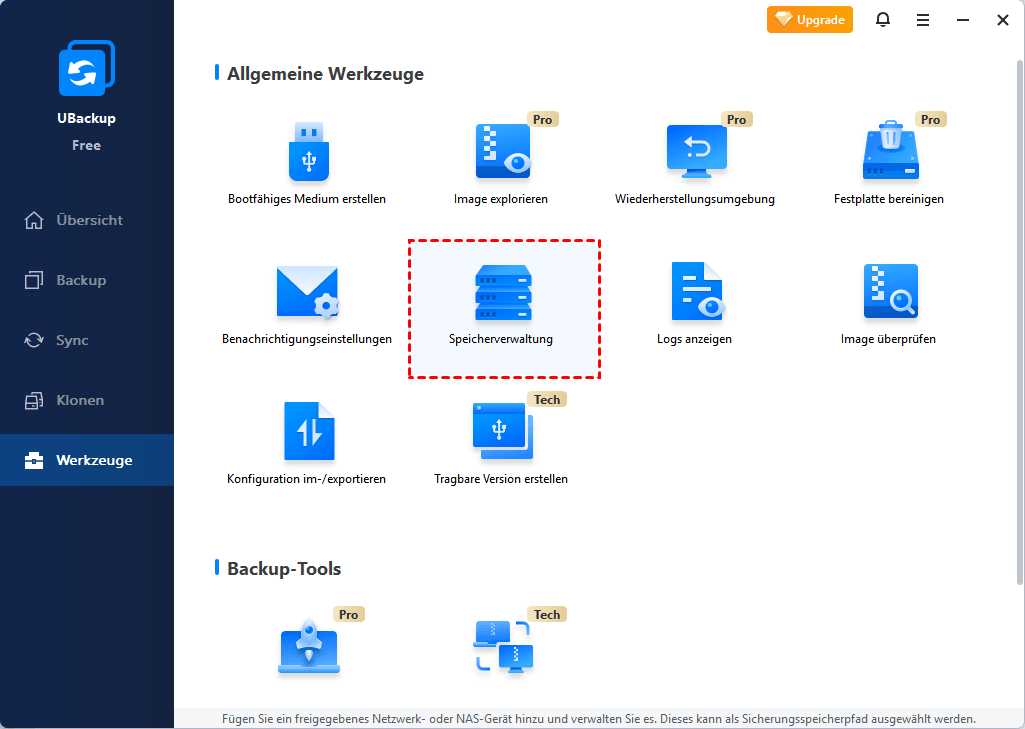Open Wiederherstellungsumgebung recovery environment tool

(695, 152)
